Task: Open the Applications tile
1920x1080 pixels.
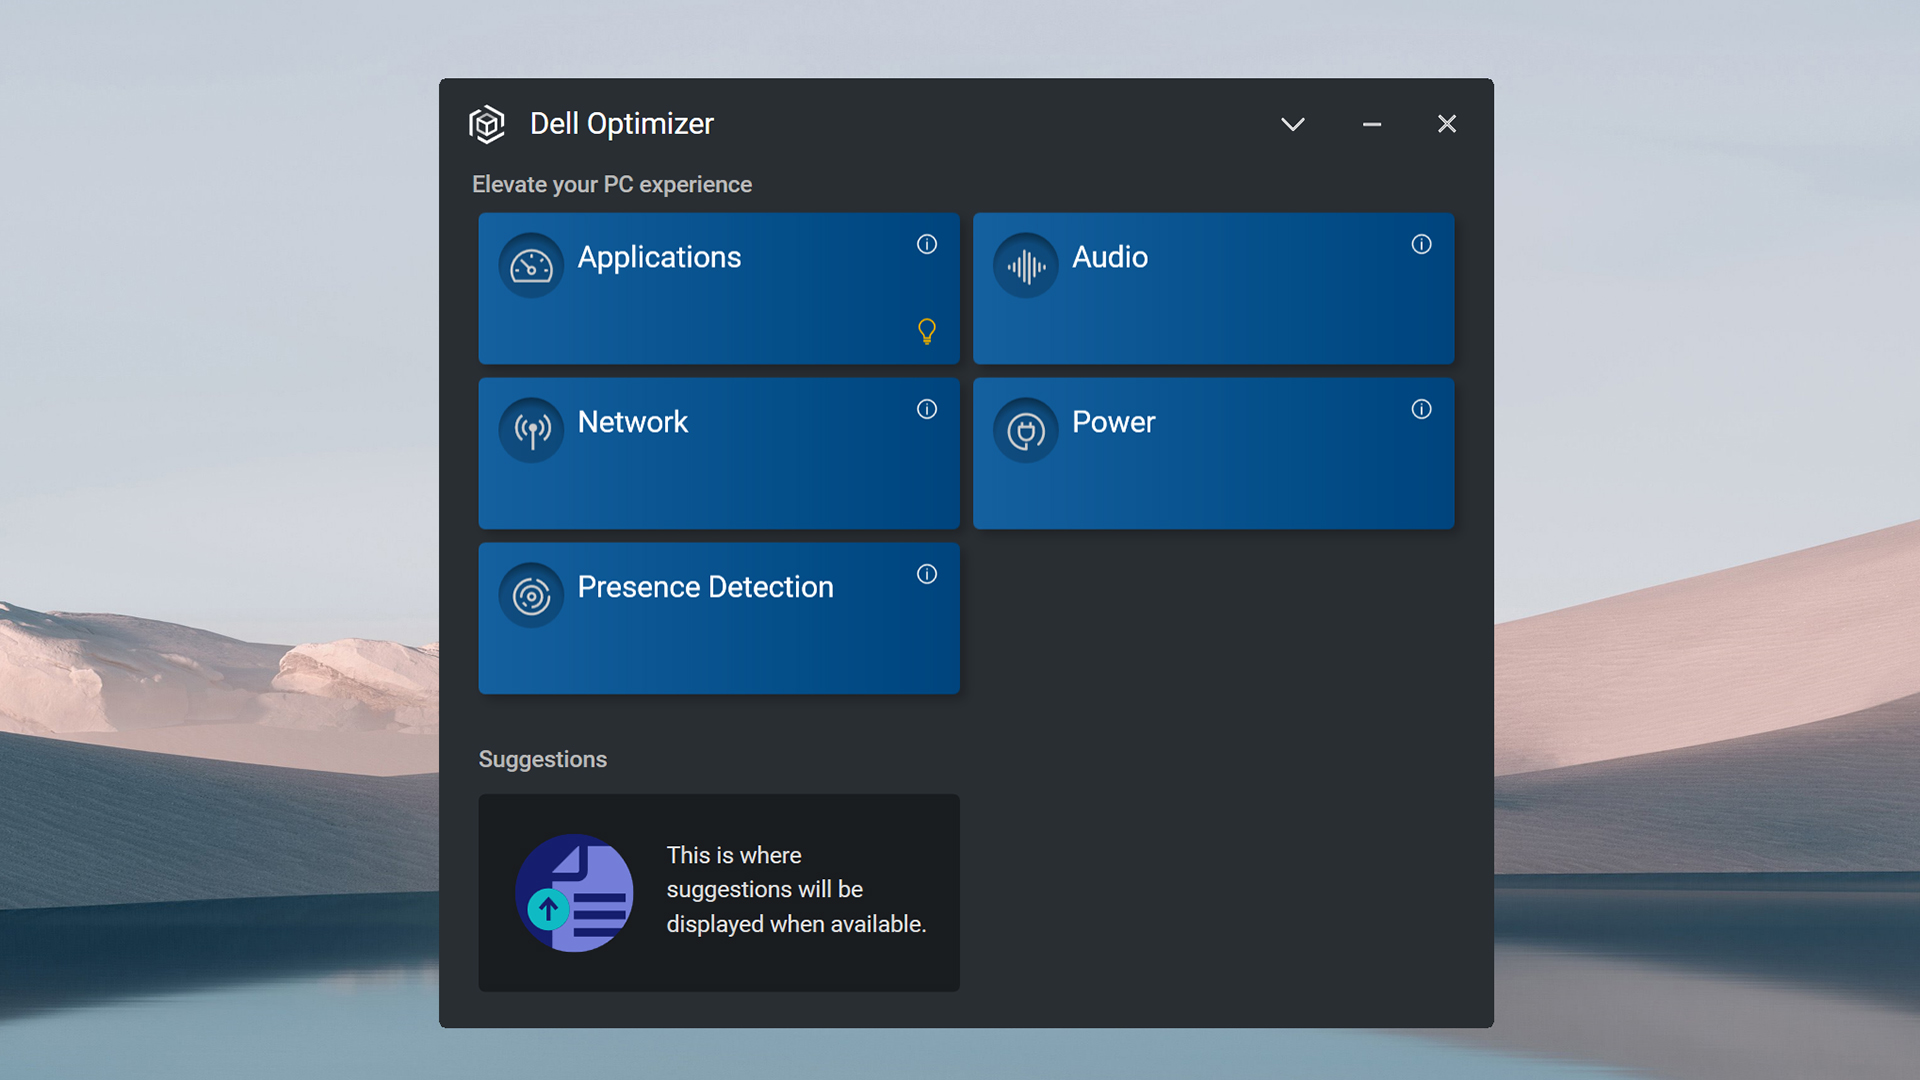Action: (719, 288)
